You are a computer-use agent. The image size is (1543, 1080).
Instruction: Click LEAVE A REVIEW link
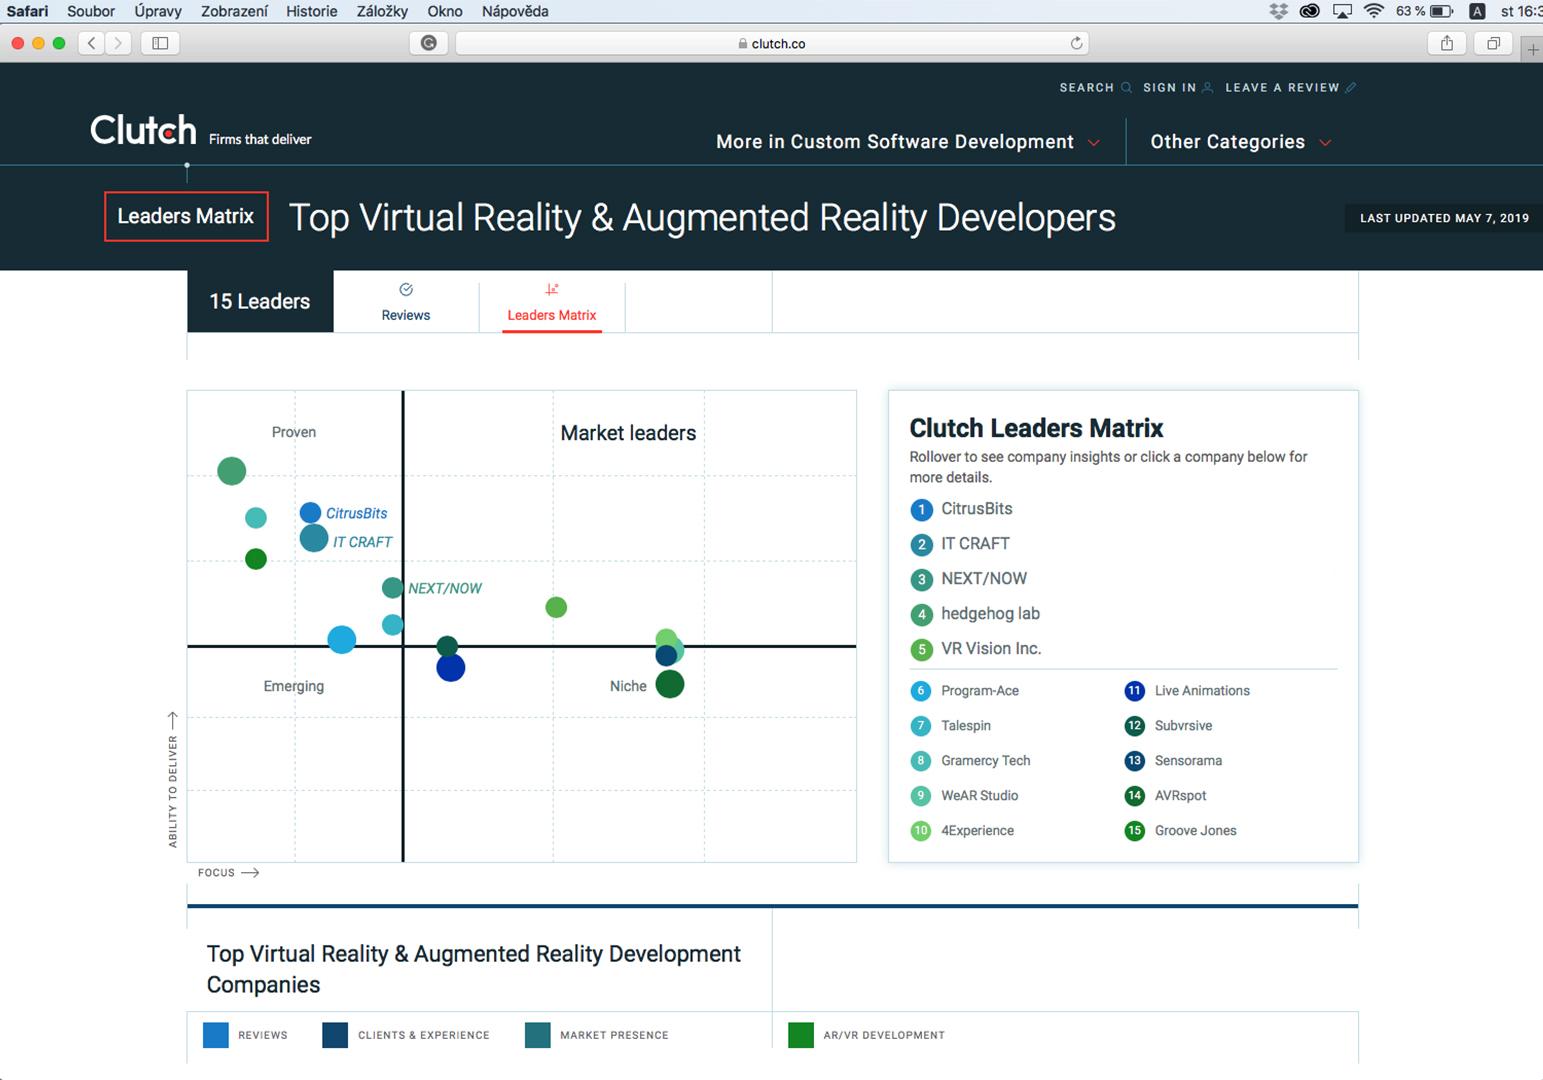pyautogui.click(x=1290, y=88)
